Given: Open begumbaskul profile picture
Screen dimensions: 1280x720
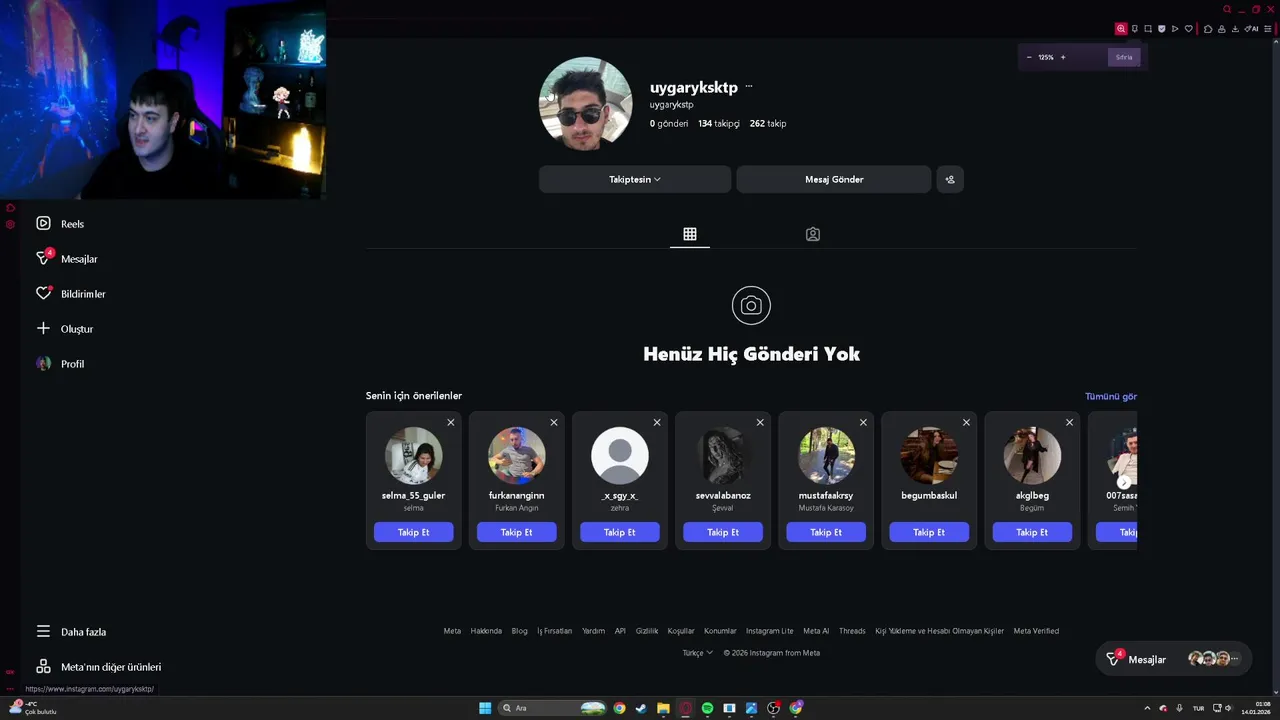Looking at the screenshot, I should [x=929, y=455].
